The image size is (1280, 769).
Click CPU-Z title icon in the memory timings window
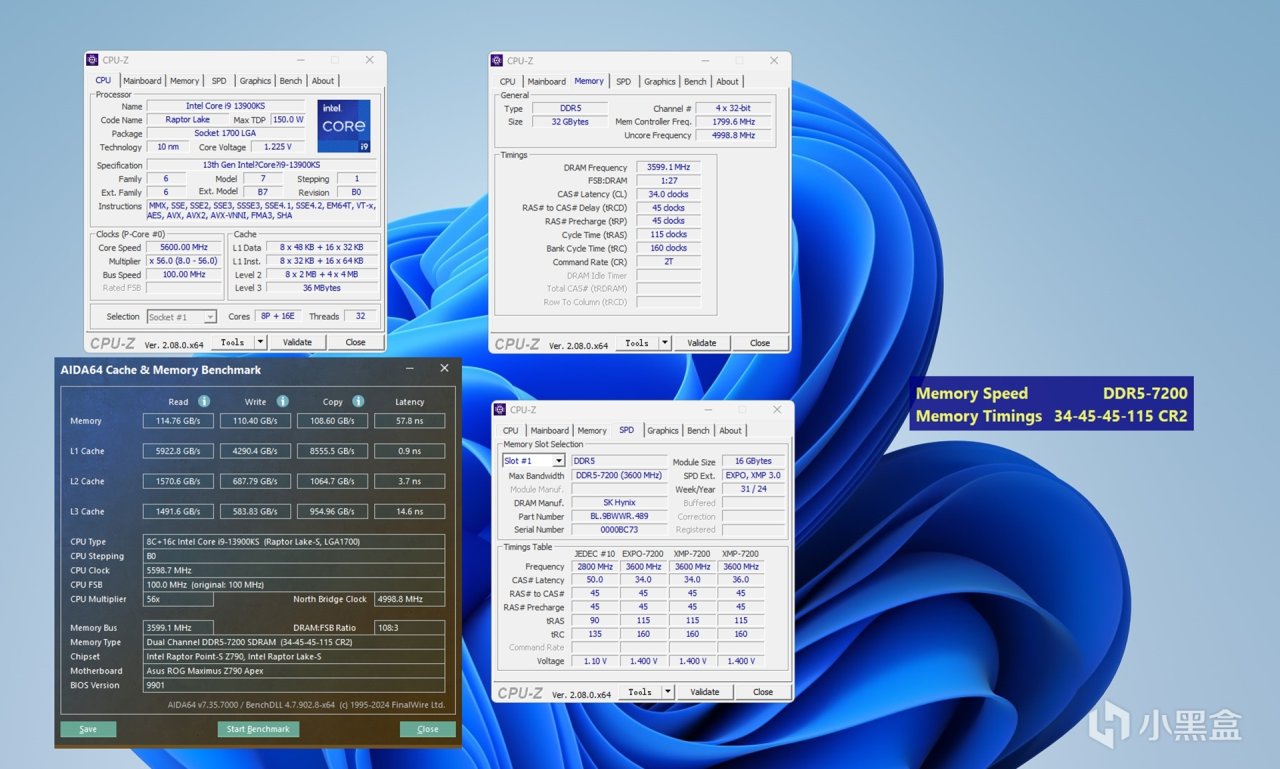498,61
